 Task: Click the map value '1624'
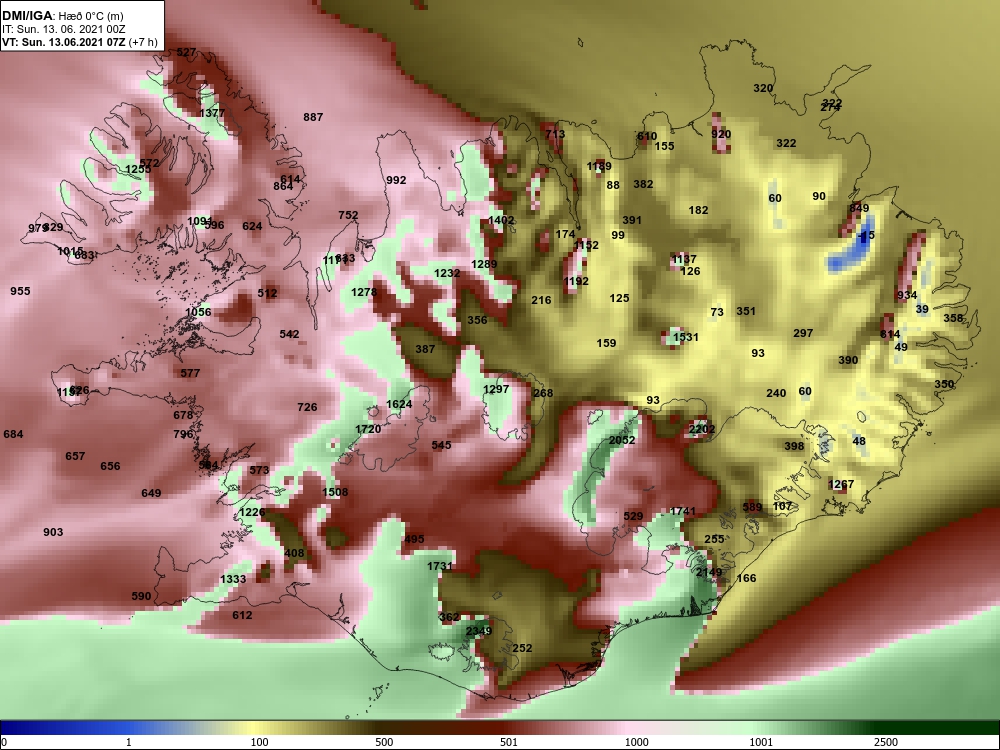tap(399, 404)
